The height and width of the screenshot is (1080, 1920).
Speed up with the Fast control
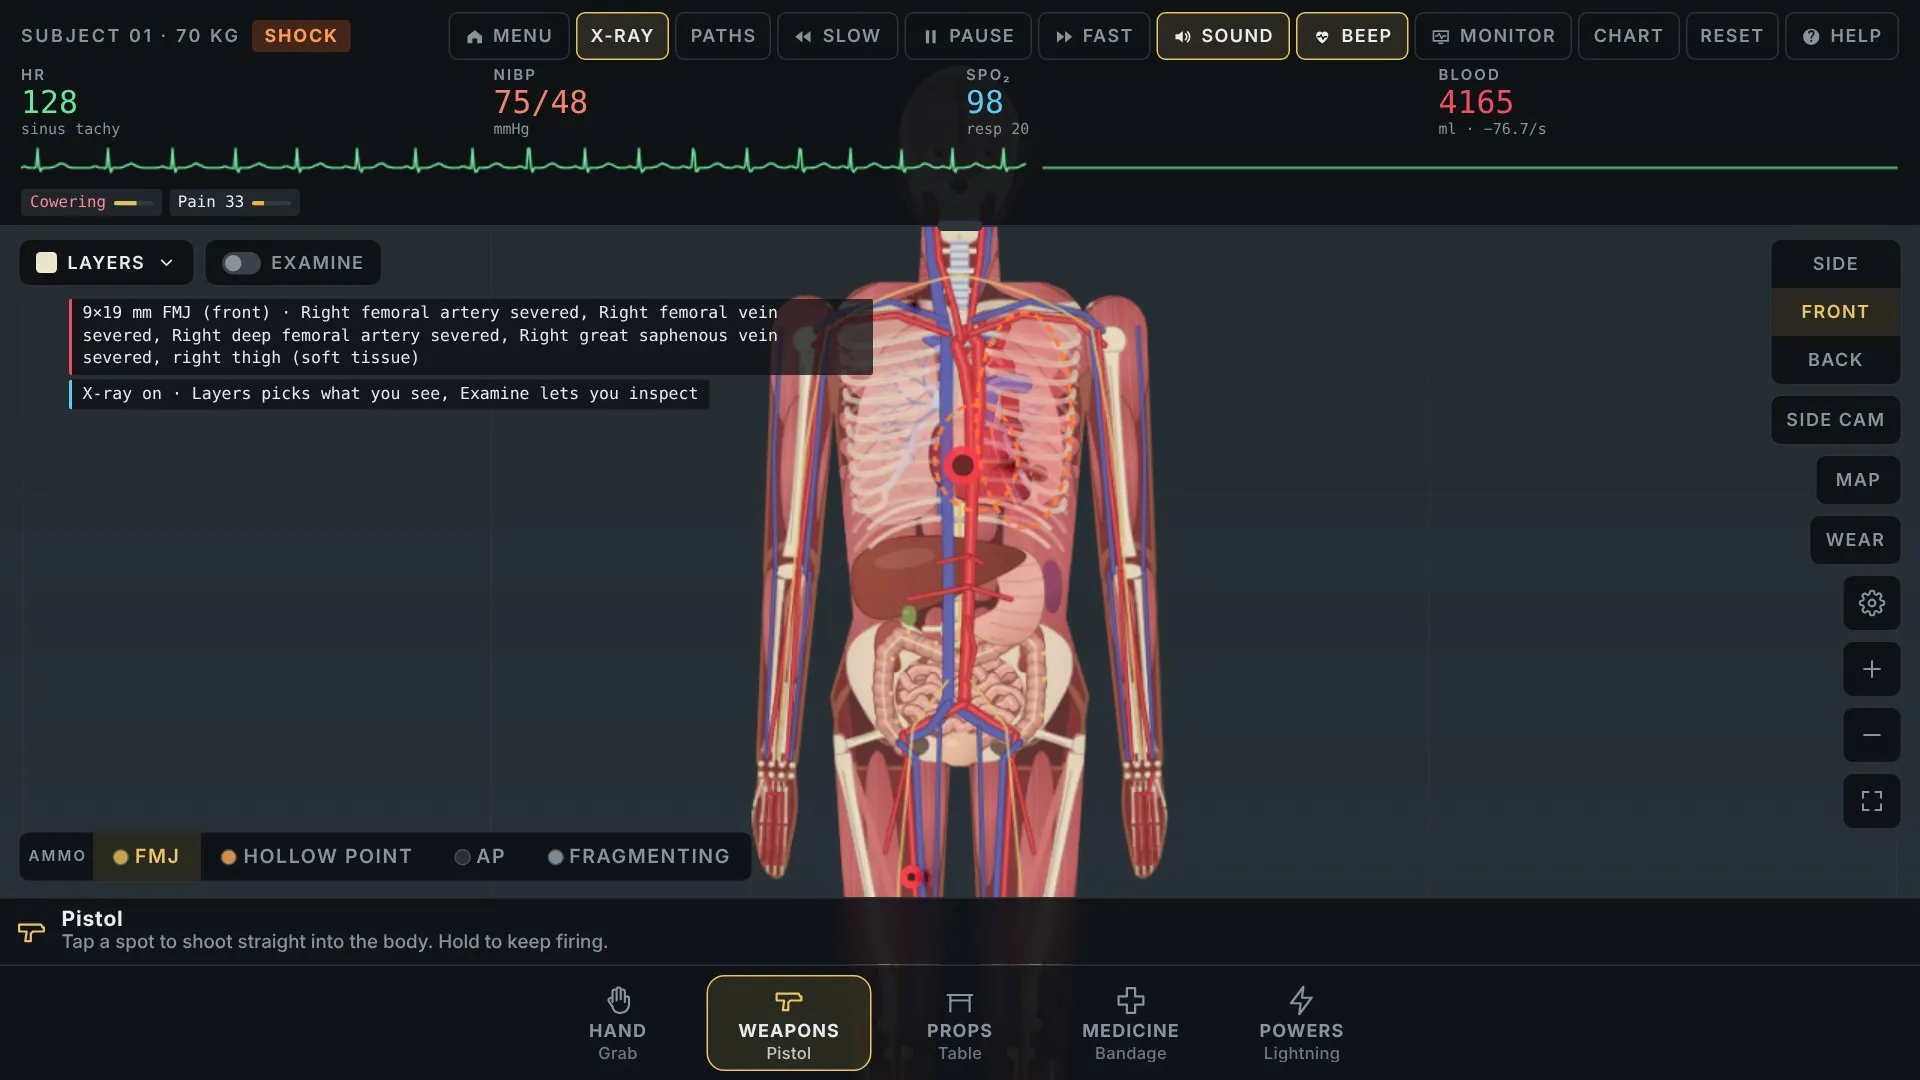(x=1094, y=36)
